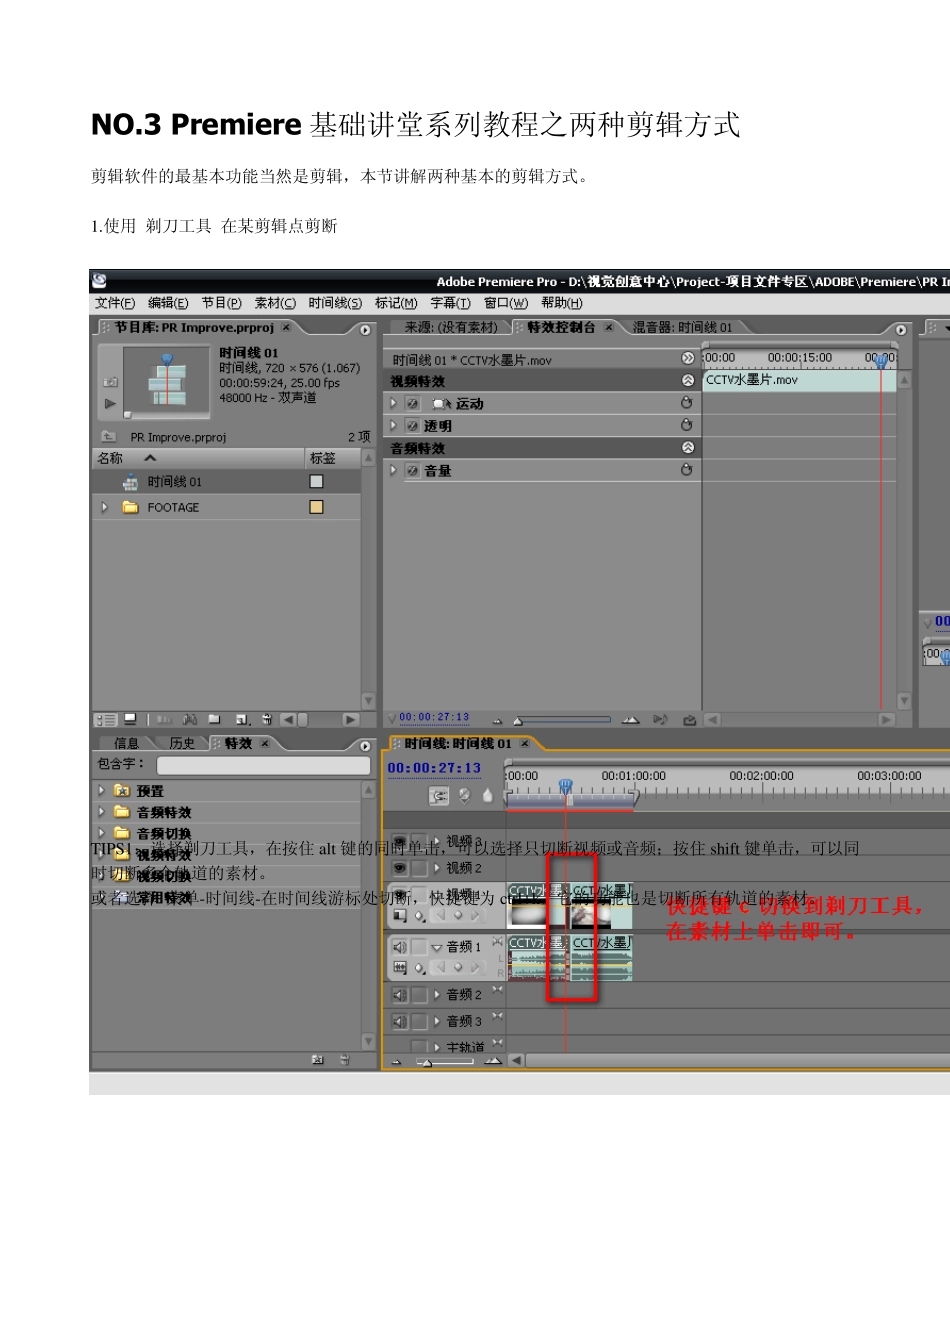Image resolution: width=950 pixels, height=1344 pixels.
Task: Expand the 预置 effects folder
Action: pos(101,790)
